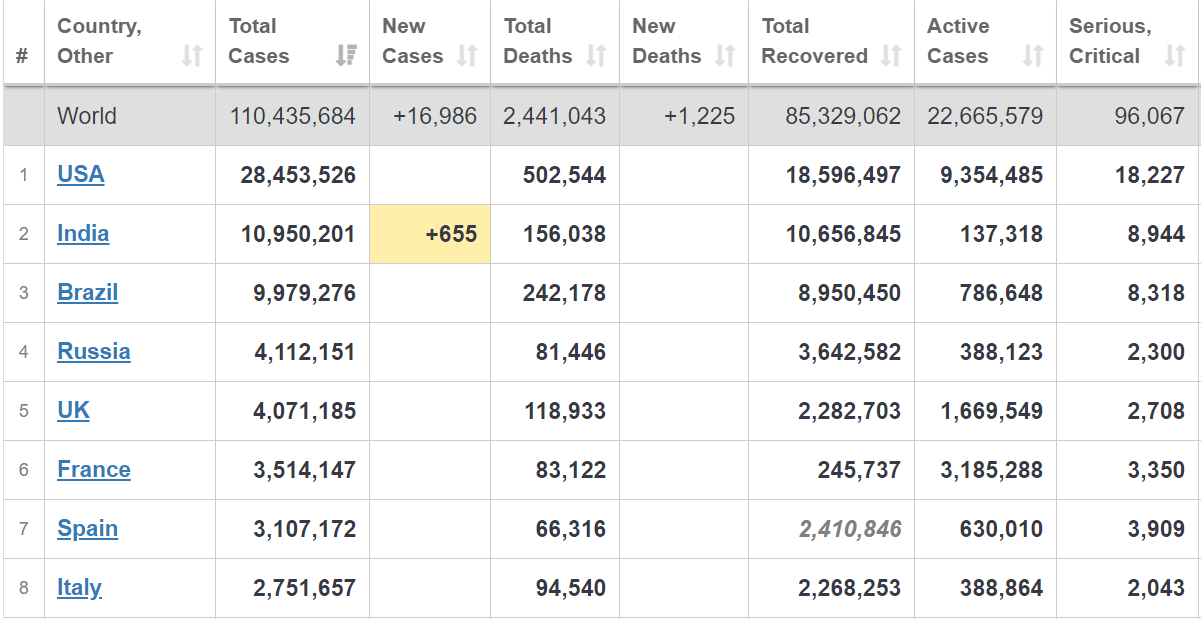Open the USA country link
This screenshot has width=1201, height=619.
81,174
